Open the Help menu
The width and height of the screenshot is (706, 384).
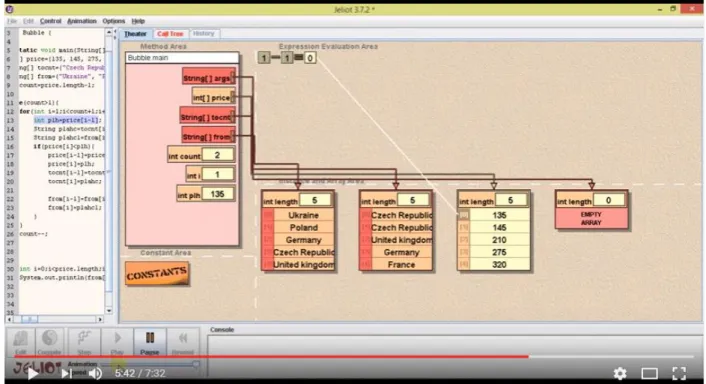click(x=138, y=21)
